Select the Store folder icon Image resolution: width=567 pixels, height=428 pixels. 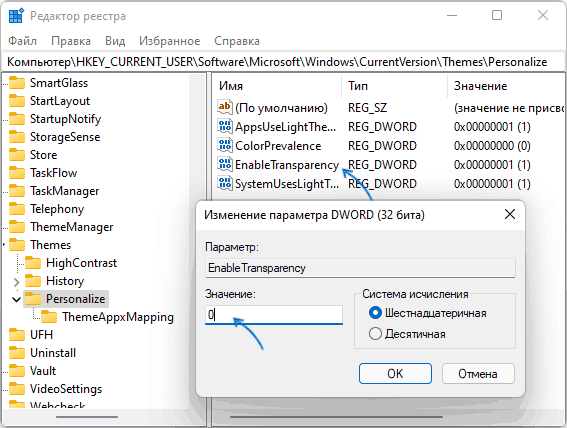(x=17, y=155)
